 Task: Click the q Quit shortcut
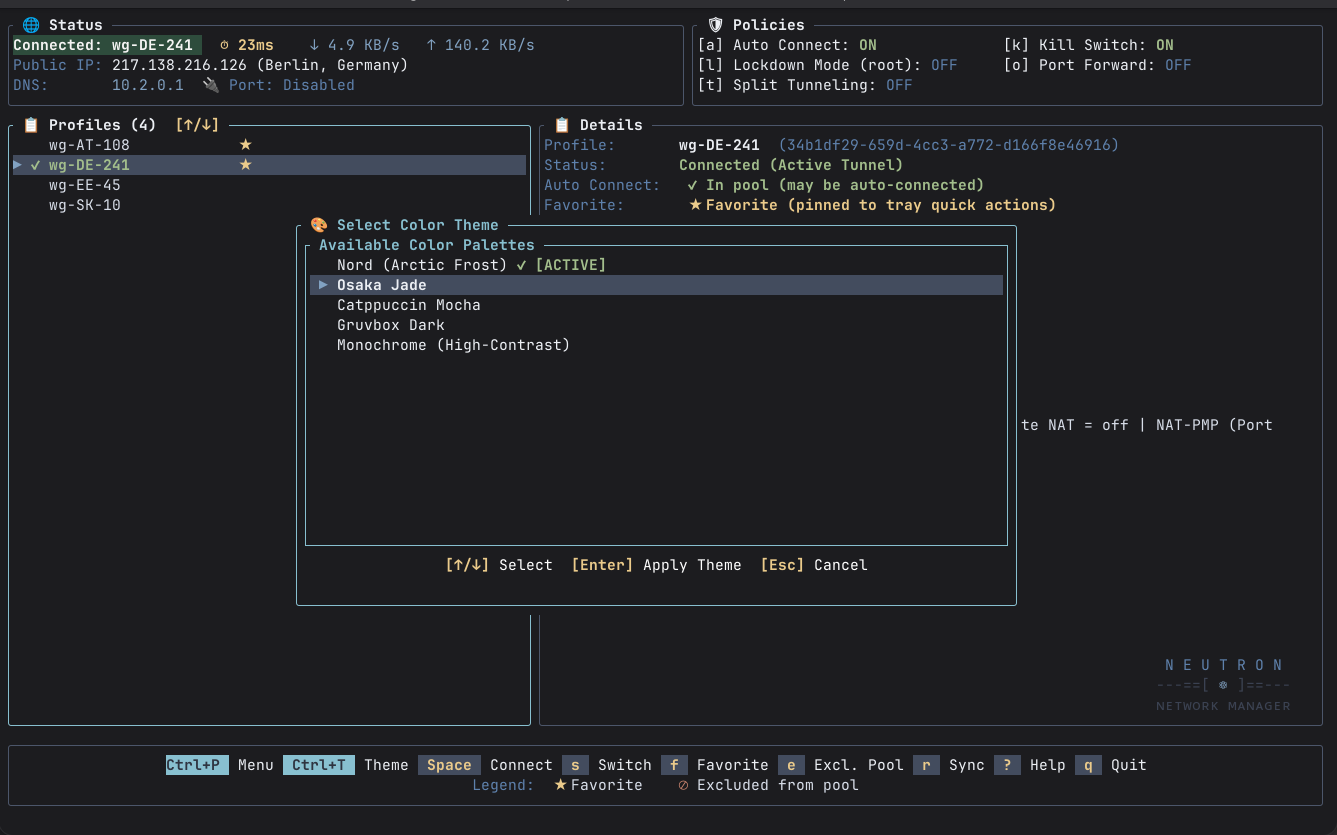pyautogui.click(x=1111, y=765)
